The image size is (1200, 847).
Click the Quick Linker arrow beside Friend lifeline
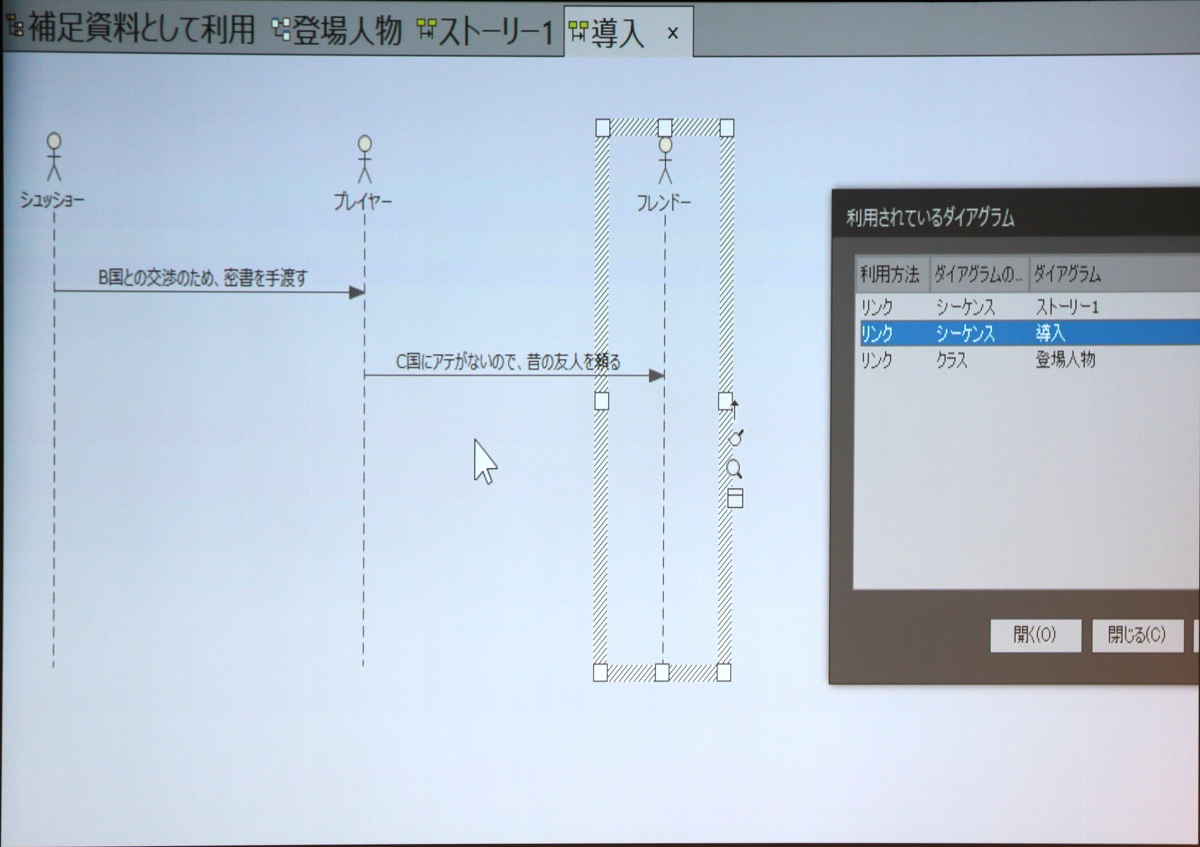coord(736,408)
